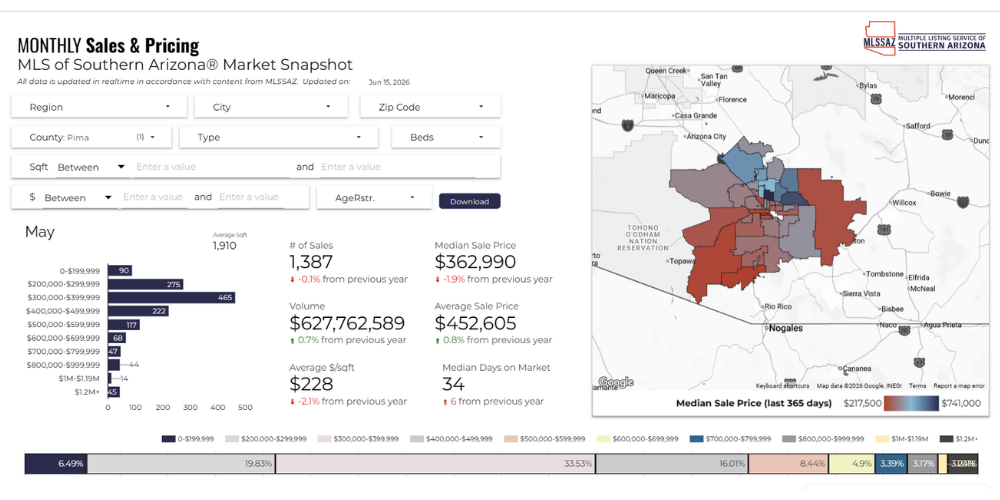The height and width of the screenshot is (500, 1000).
Task: Click the Google logo on map
Action: [615, 382]
